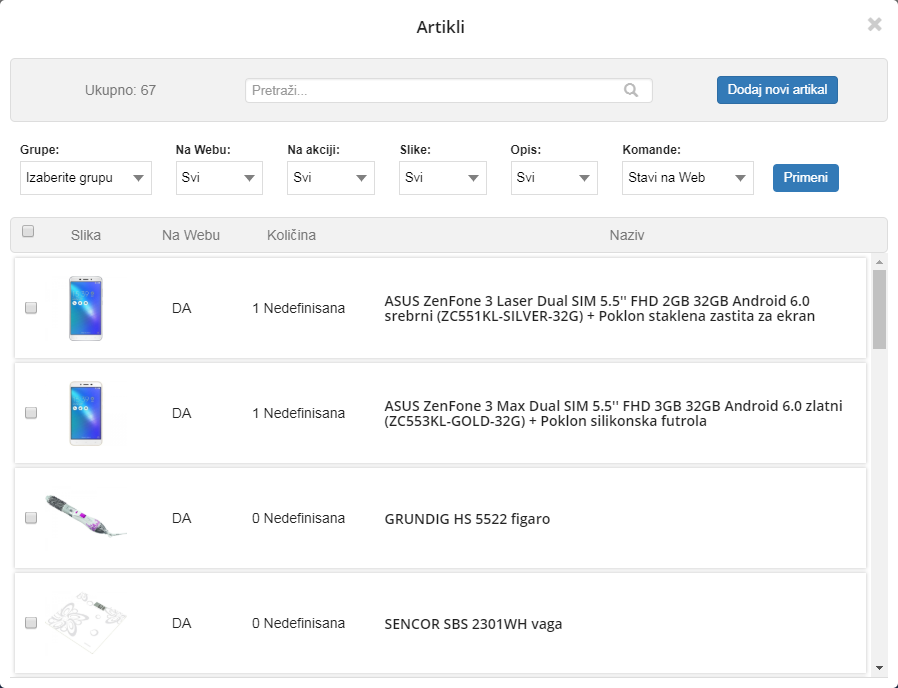Close the Artikli dialog
The height and width of the screenshot is (688, 898).
point(874,24)
